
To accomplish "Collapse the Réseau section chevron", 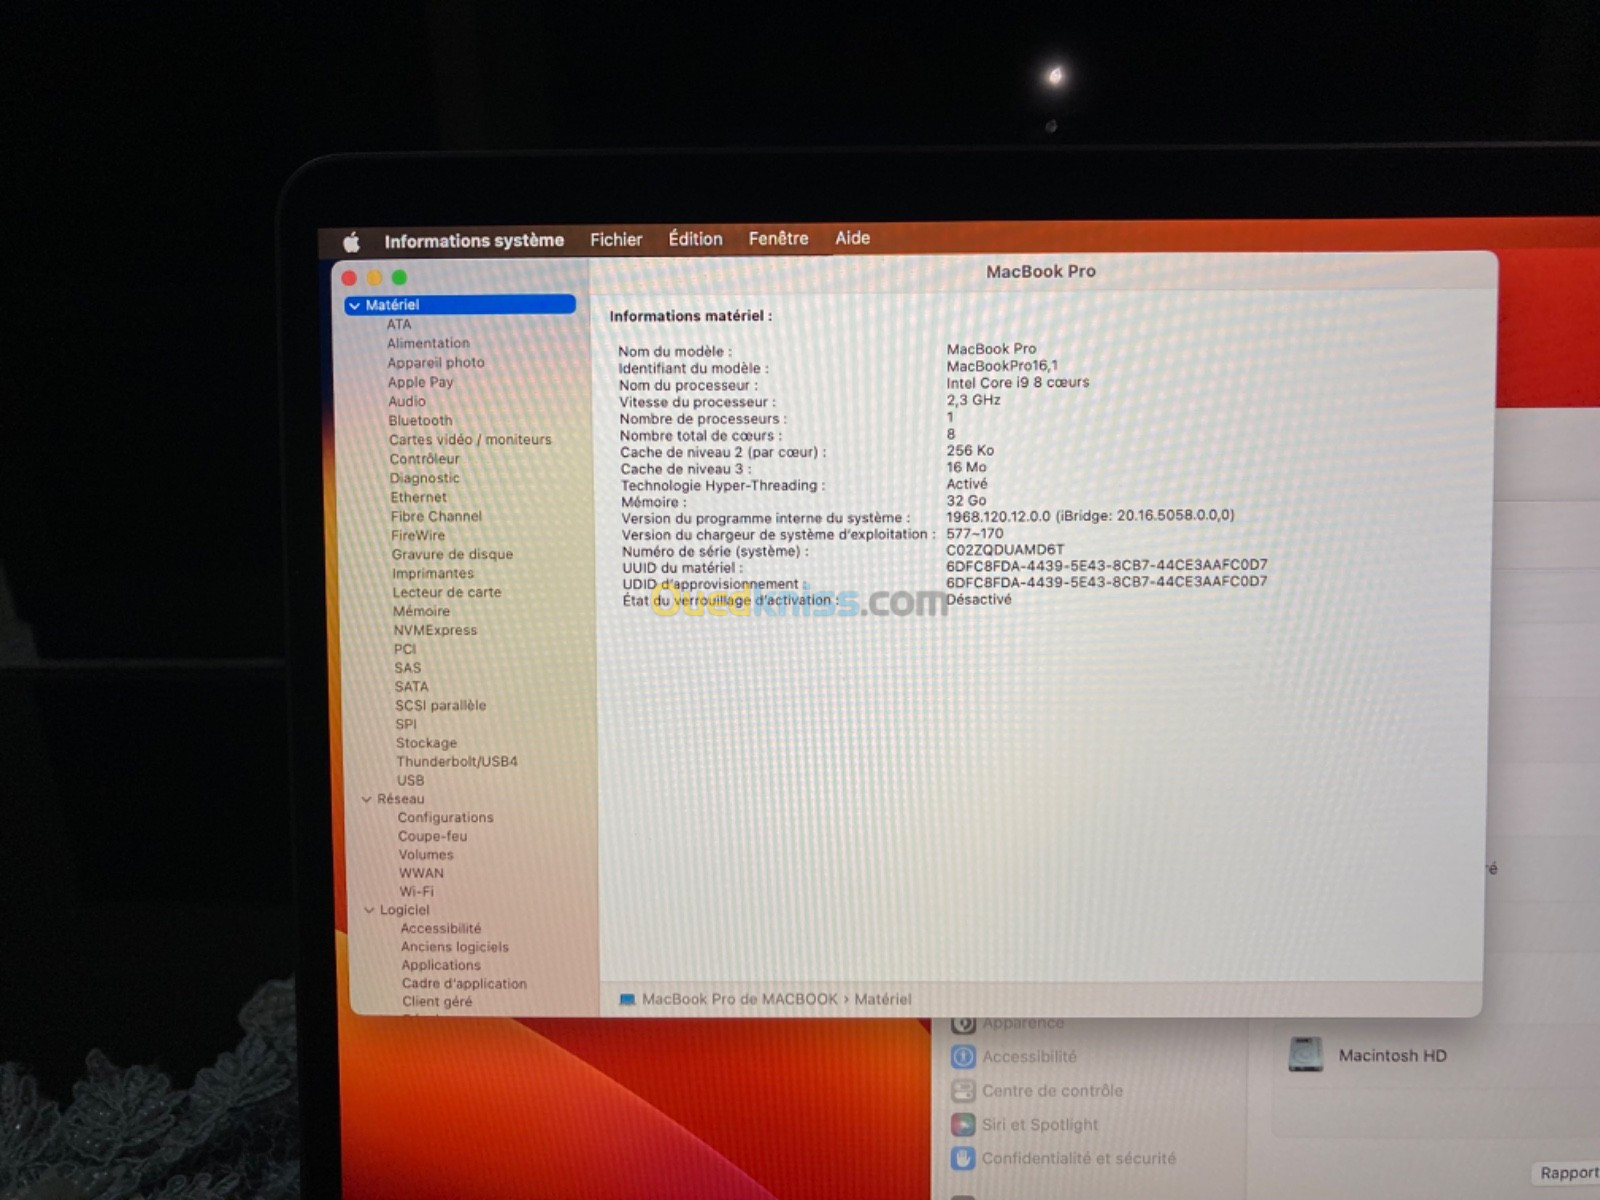I will [x=366, y=799].
